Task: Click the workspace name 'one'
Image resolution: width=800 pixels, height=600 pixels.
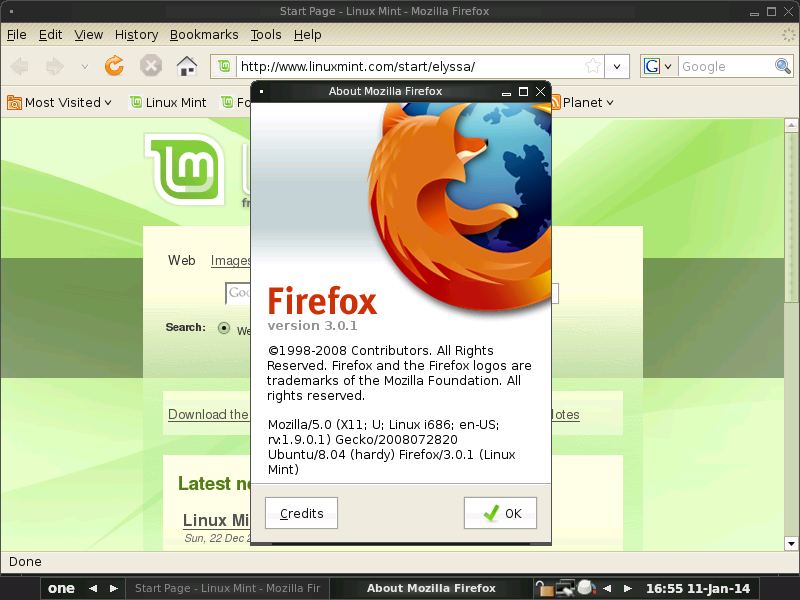Action: (x=61, y=589)
